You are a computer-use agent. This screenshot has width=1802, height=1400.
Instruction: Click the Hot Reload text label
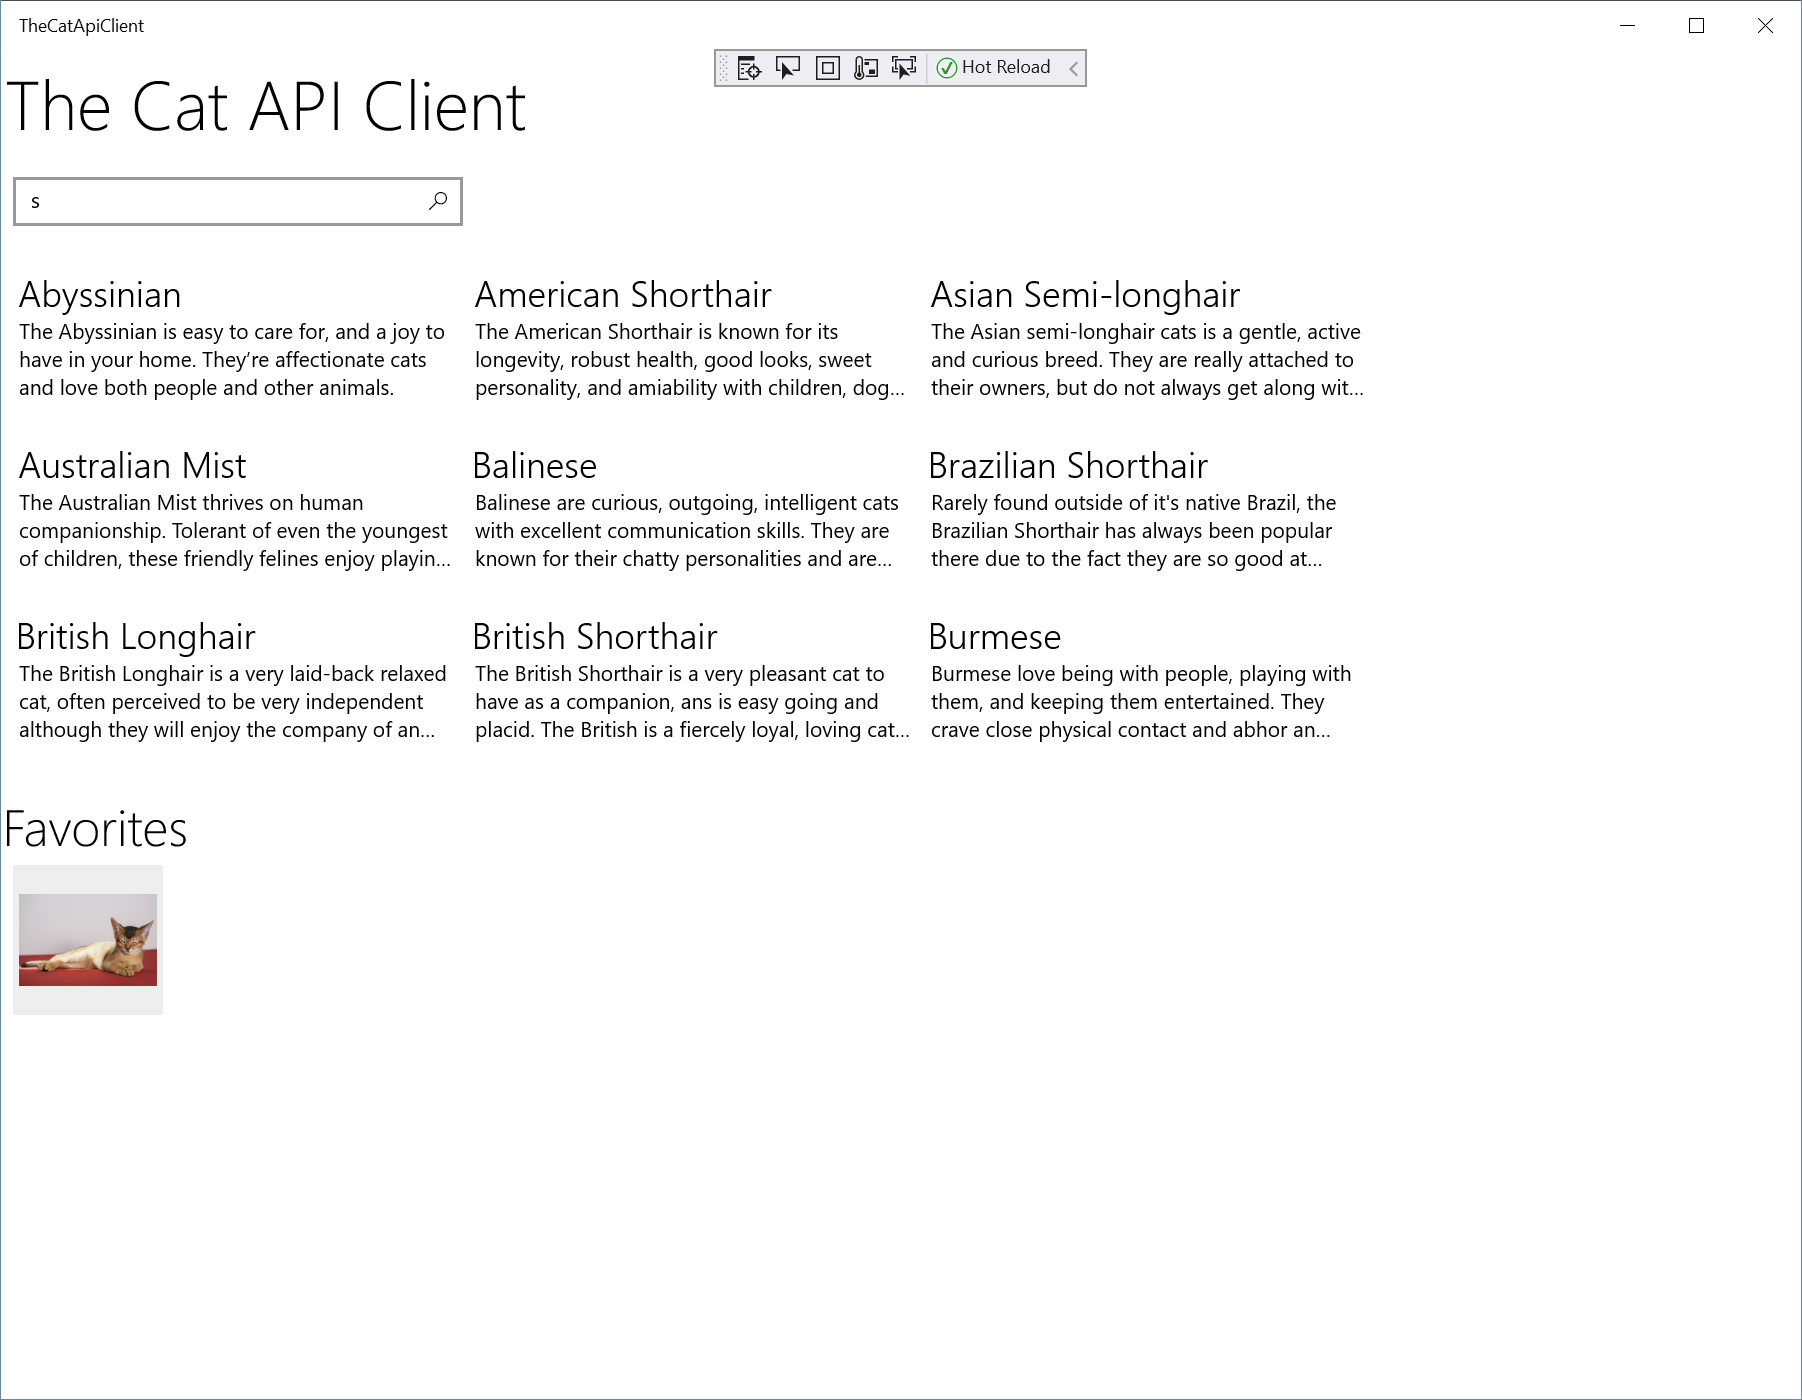coord(1005,67)
